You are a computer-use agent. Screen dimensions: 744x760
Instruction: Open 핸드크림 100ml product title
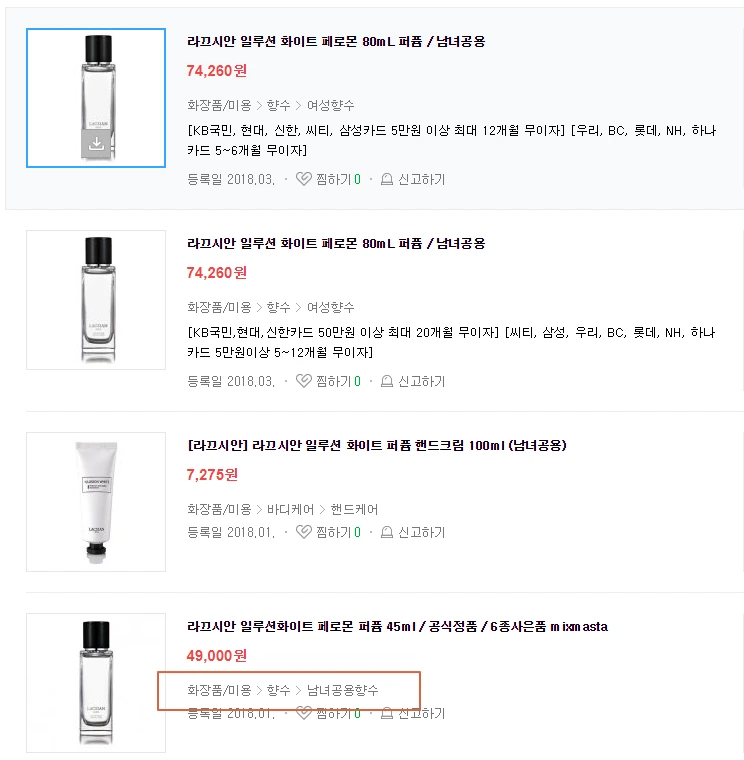point(377,445)
